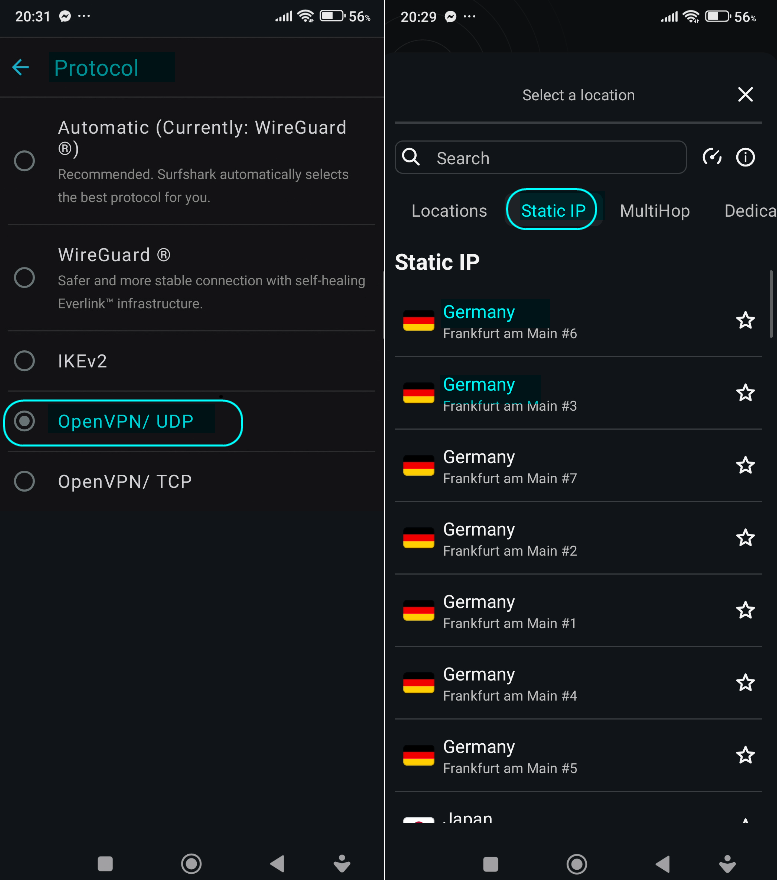
Task: Switch to the Locations tab
Action: click(x=449, y=211)
